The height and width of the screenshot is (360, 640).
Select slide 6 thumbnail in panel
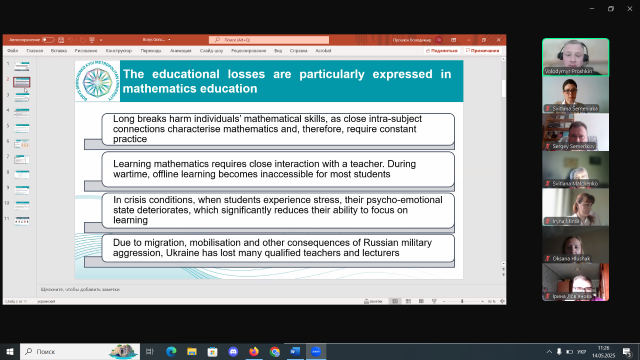22,144
